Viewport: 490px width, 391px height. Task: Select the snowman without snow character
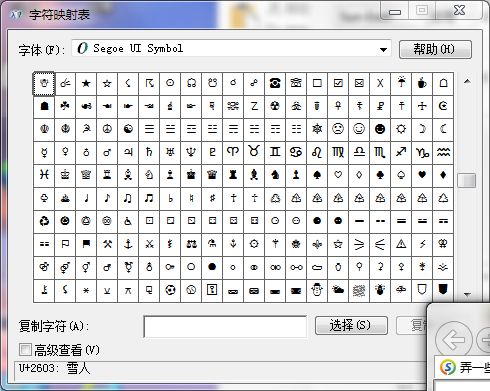click(317, 290)
